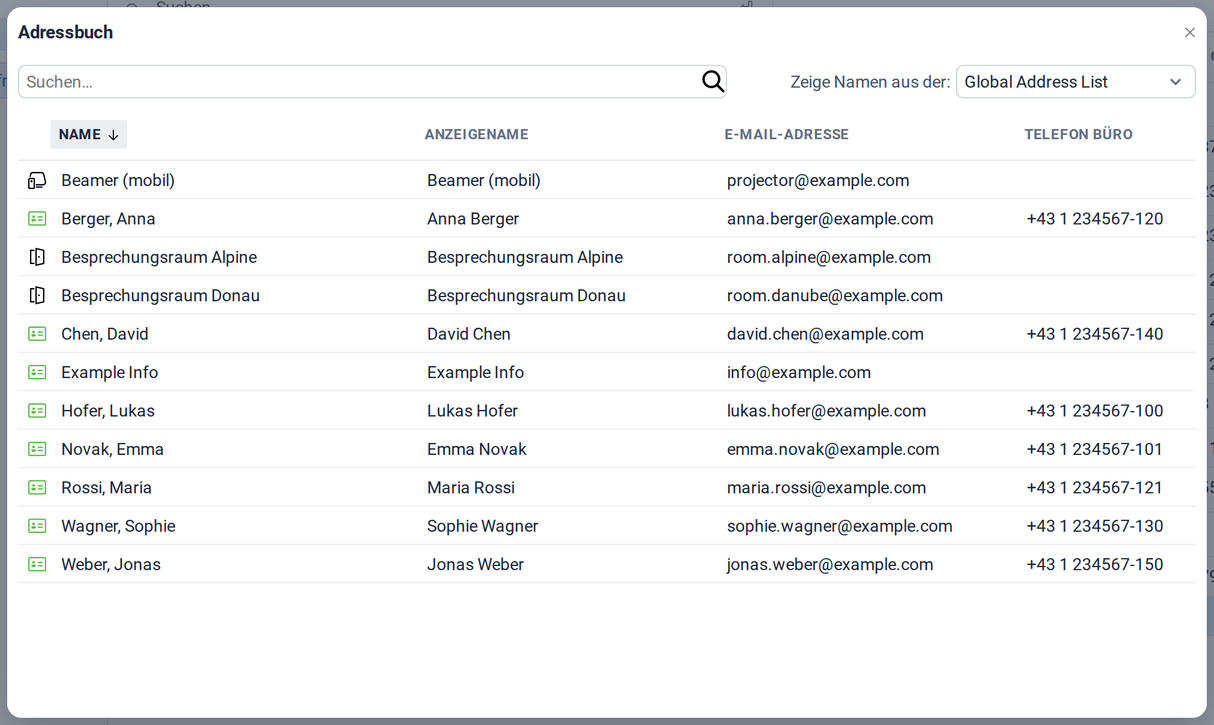Close the Adressbuch dialog

click(x=1190, y=33)
